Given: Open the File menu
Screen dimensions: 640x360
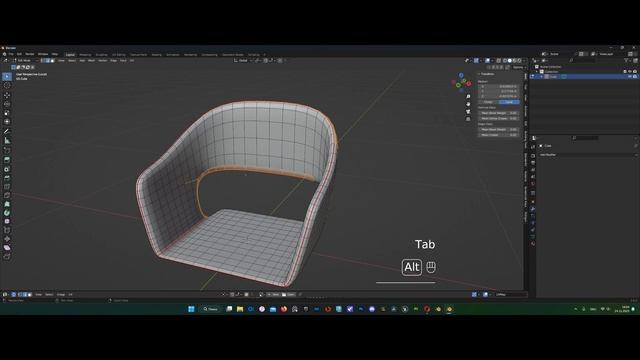Looking at the screenshot, I should [x=11, y=54].
